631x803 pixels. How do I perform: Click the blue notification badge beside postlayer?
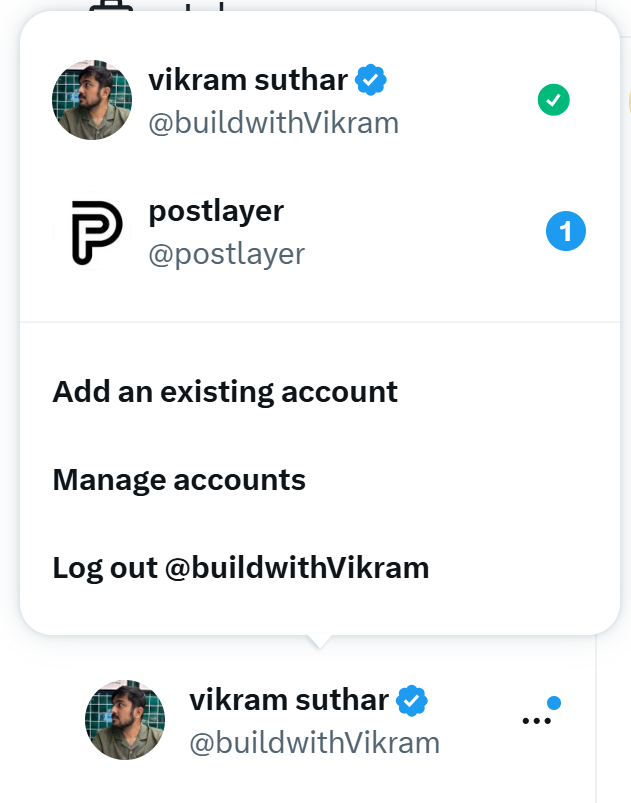pos(566,232)
